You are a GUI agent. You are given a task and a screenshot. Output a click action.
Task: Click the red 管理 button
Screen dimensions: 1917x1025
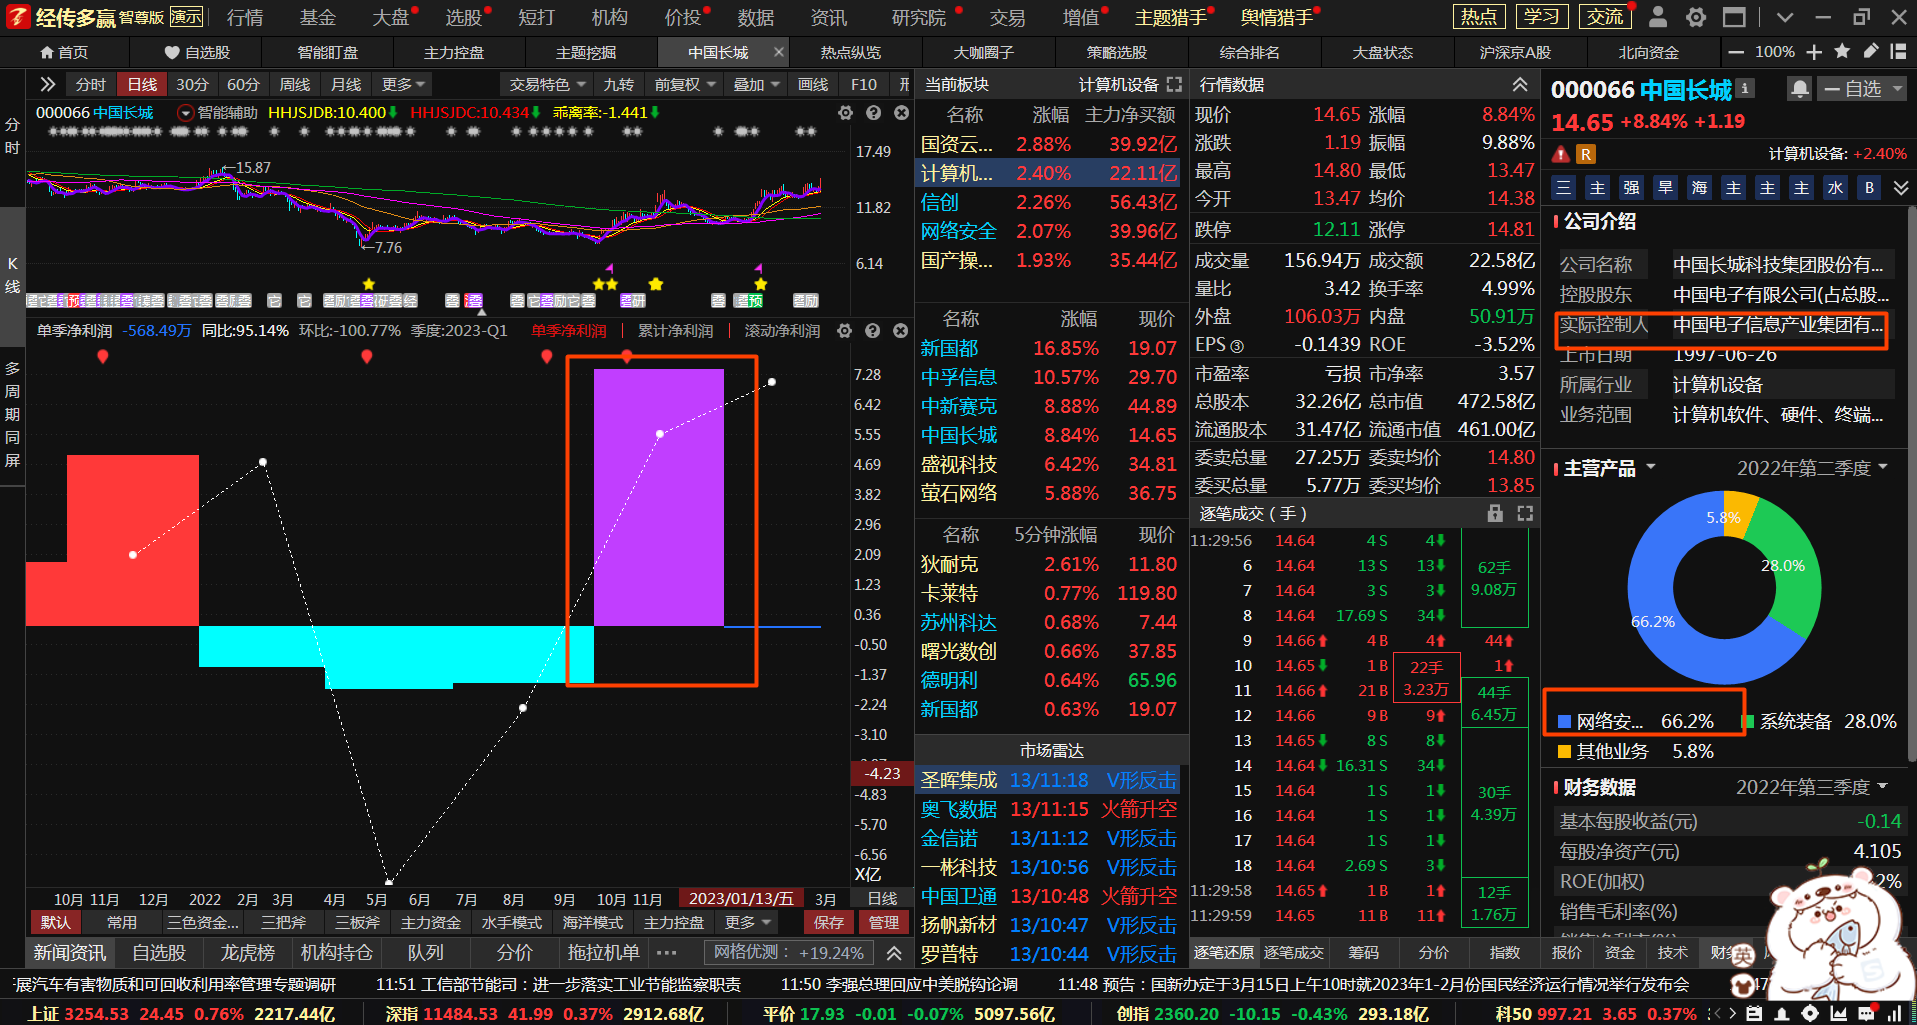pyautogui.click(x=883, y=922)
